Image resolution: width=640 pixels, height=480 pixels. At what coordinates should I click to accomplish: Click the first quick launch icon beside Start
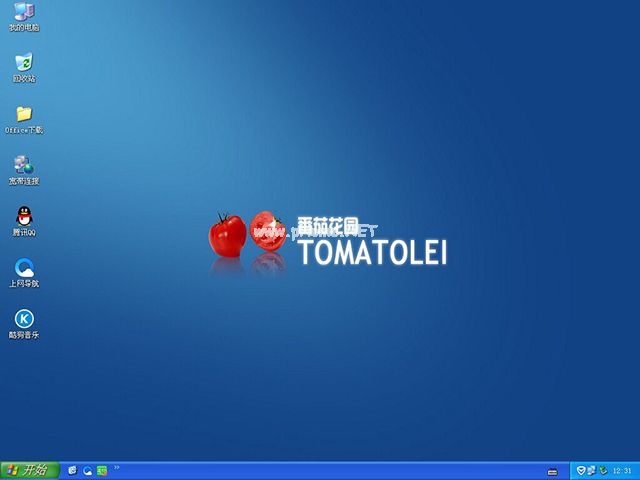[73, 470]
